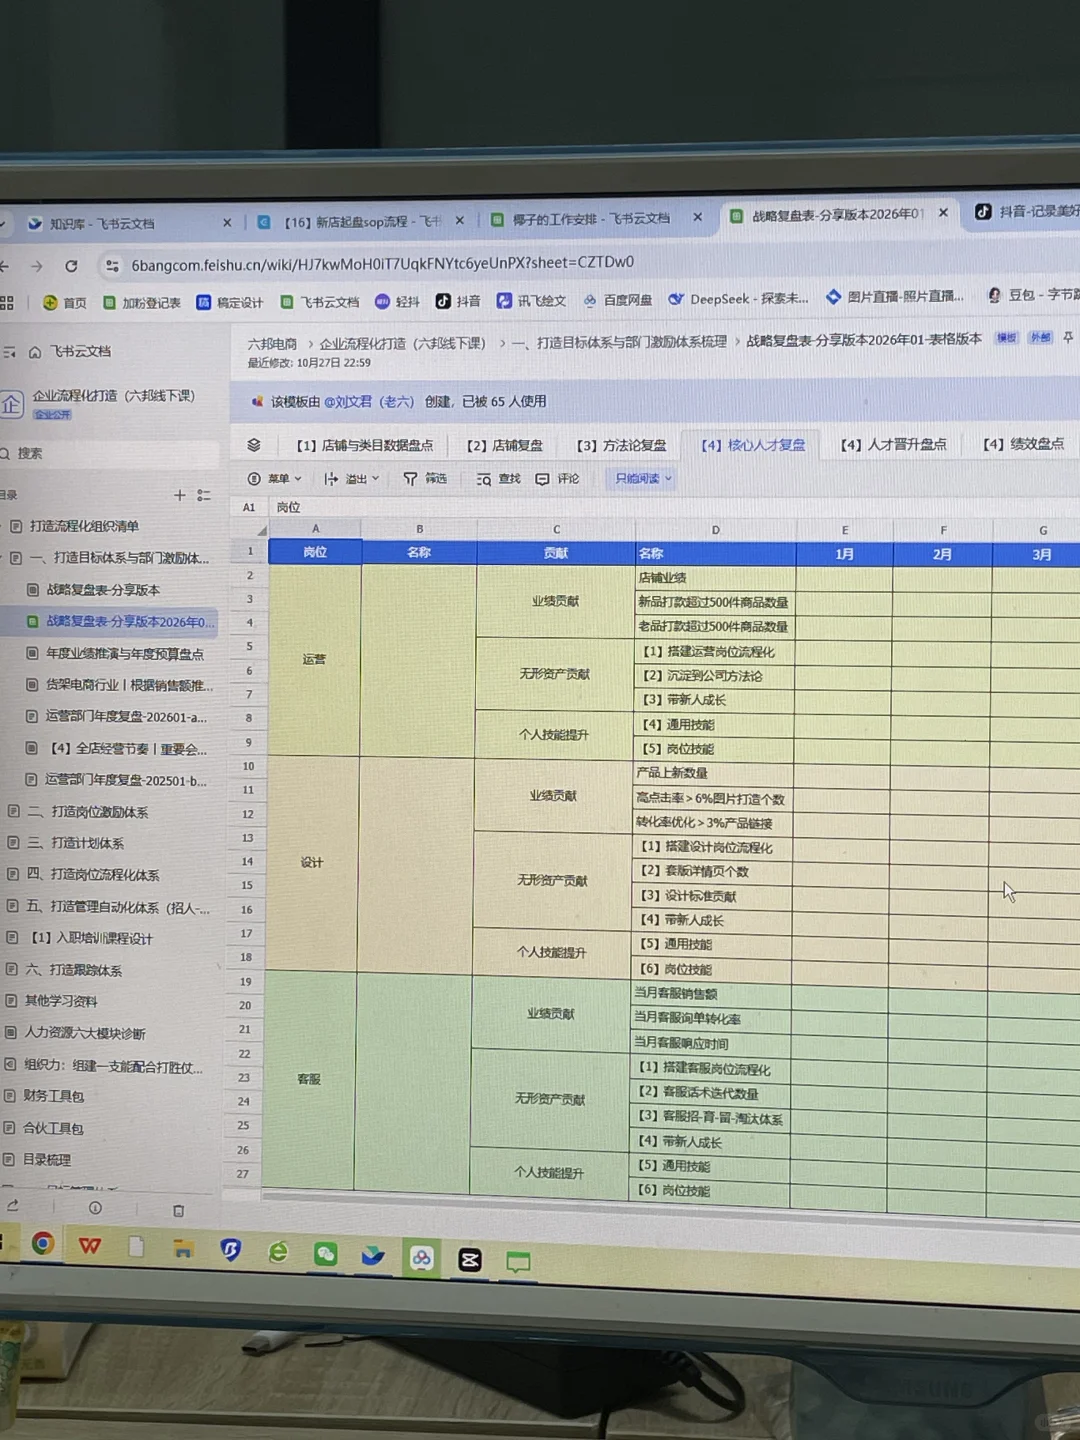Select column D header
Image resolution: width=1080 pixels, height=1440 pixels.
pyautogui.click(x=715, y=530)
